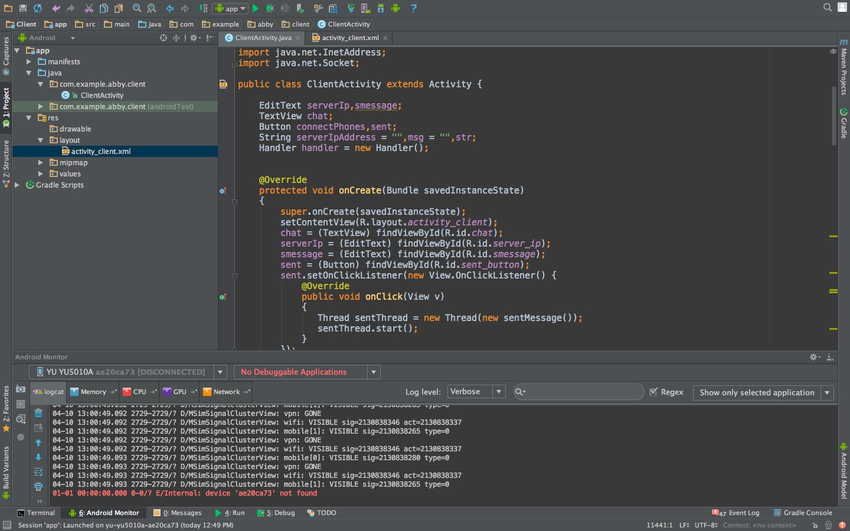
Task: Click the Save All floppy disk icon
Action: pyautogui.click(x=22, y=8)
